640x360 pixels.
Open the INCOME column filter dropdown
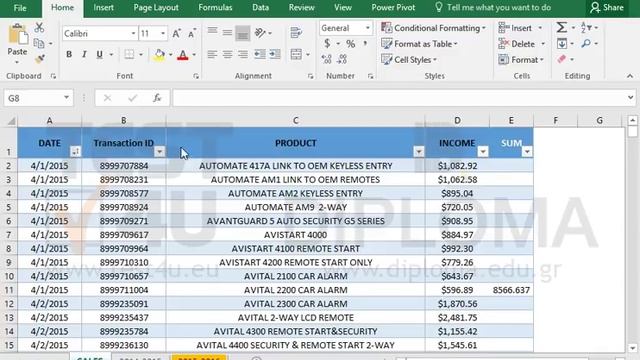pos(483,152)
